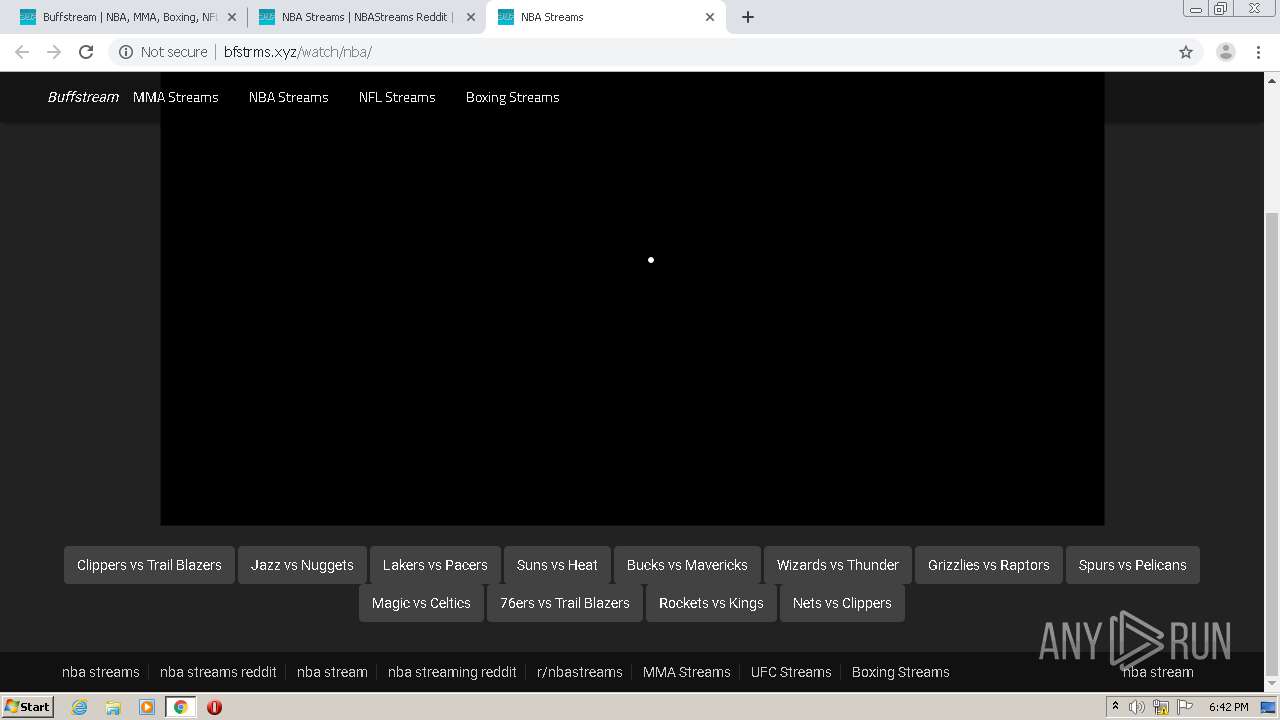This screenshot has height=720, width=1280.
Task: Close the active NBA Streams tab
Action: (710, 17)
